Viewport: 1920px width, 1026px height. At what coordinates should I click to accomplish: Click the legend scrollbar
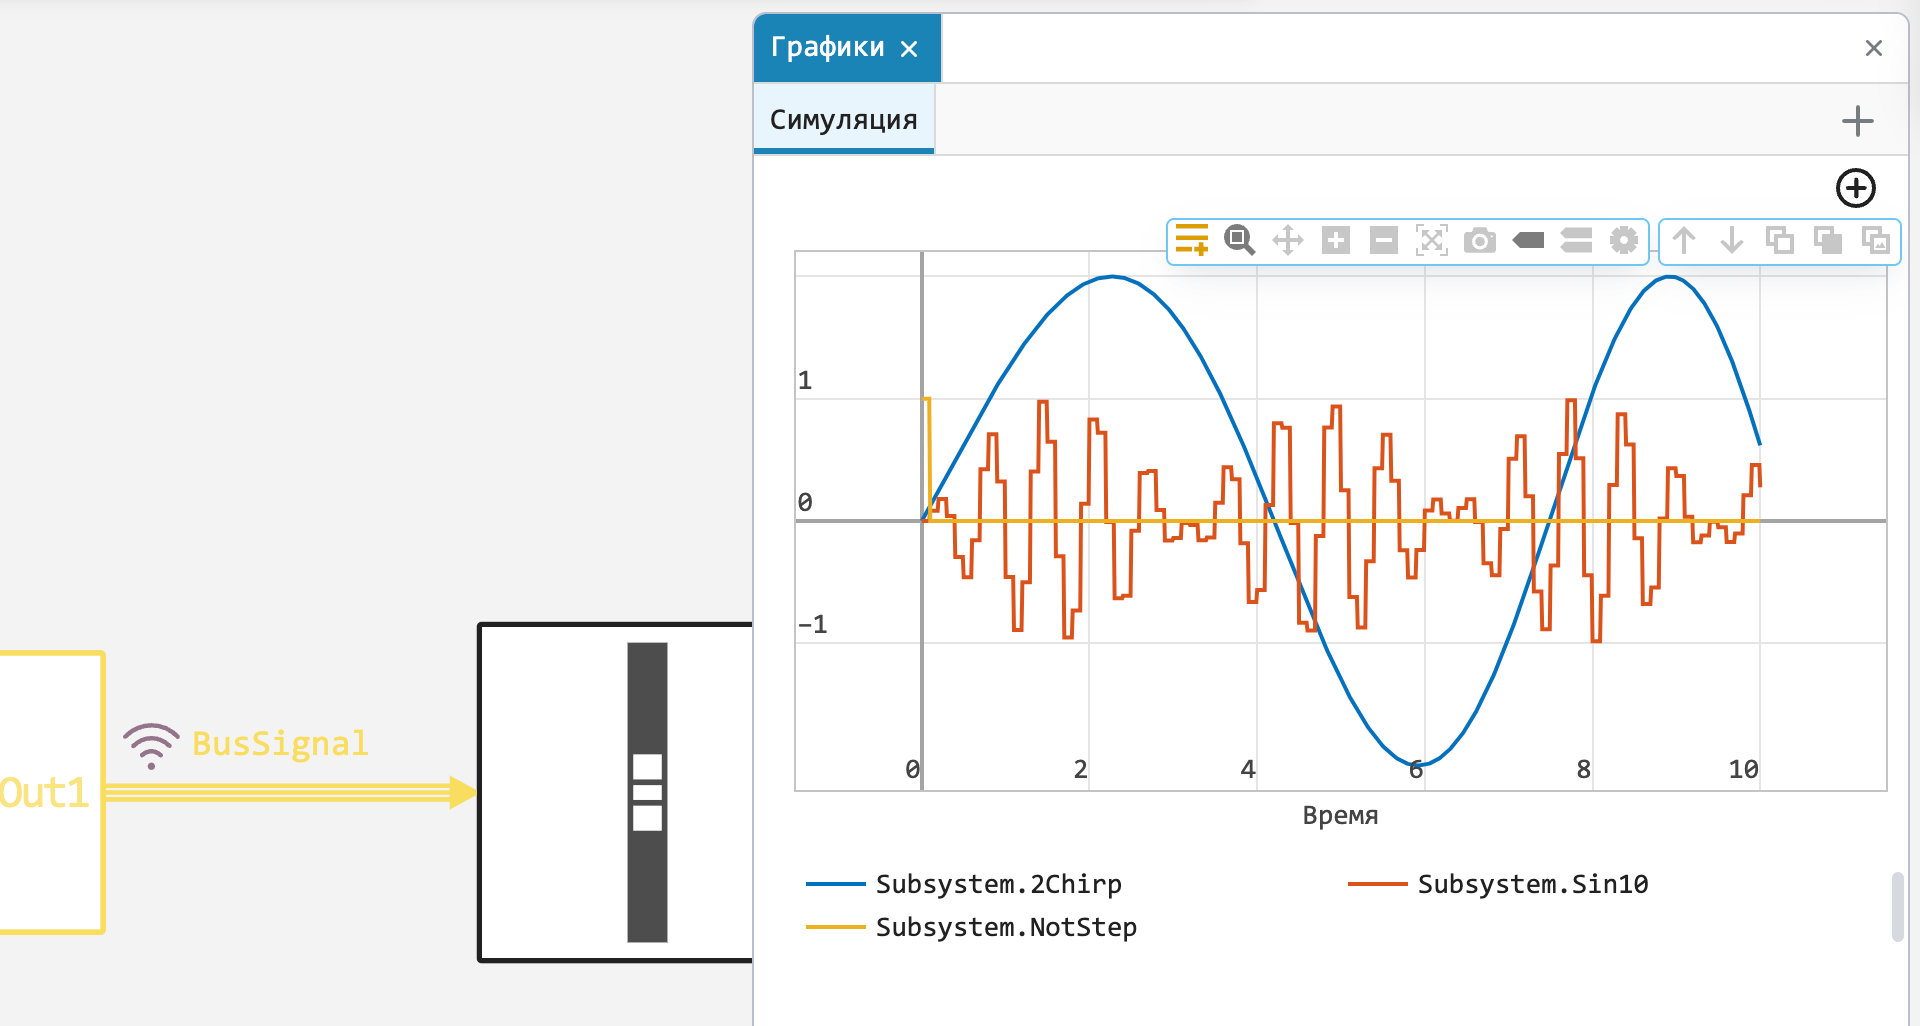coord(1897,907)
